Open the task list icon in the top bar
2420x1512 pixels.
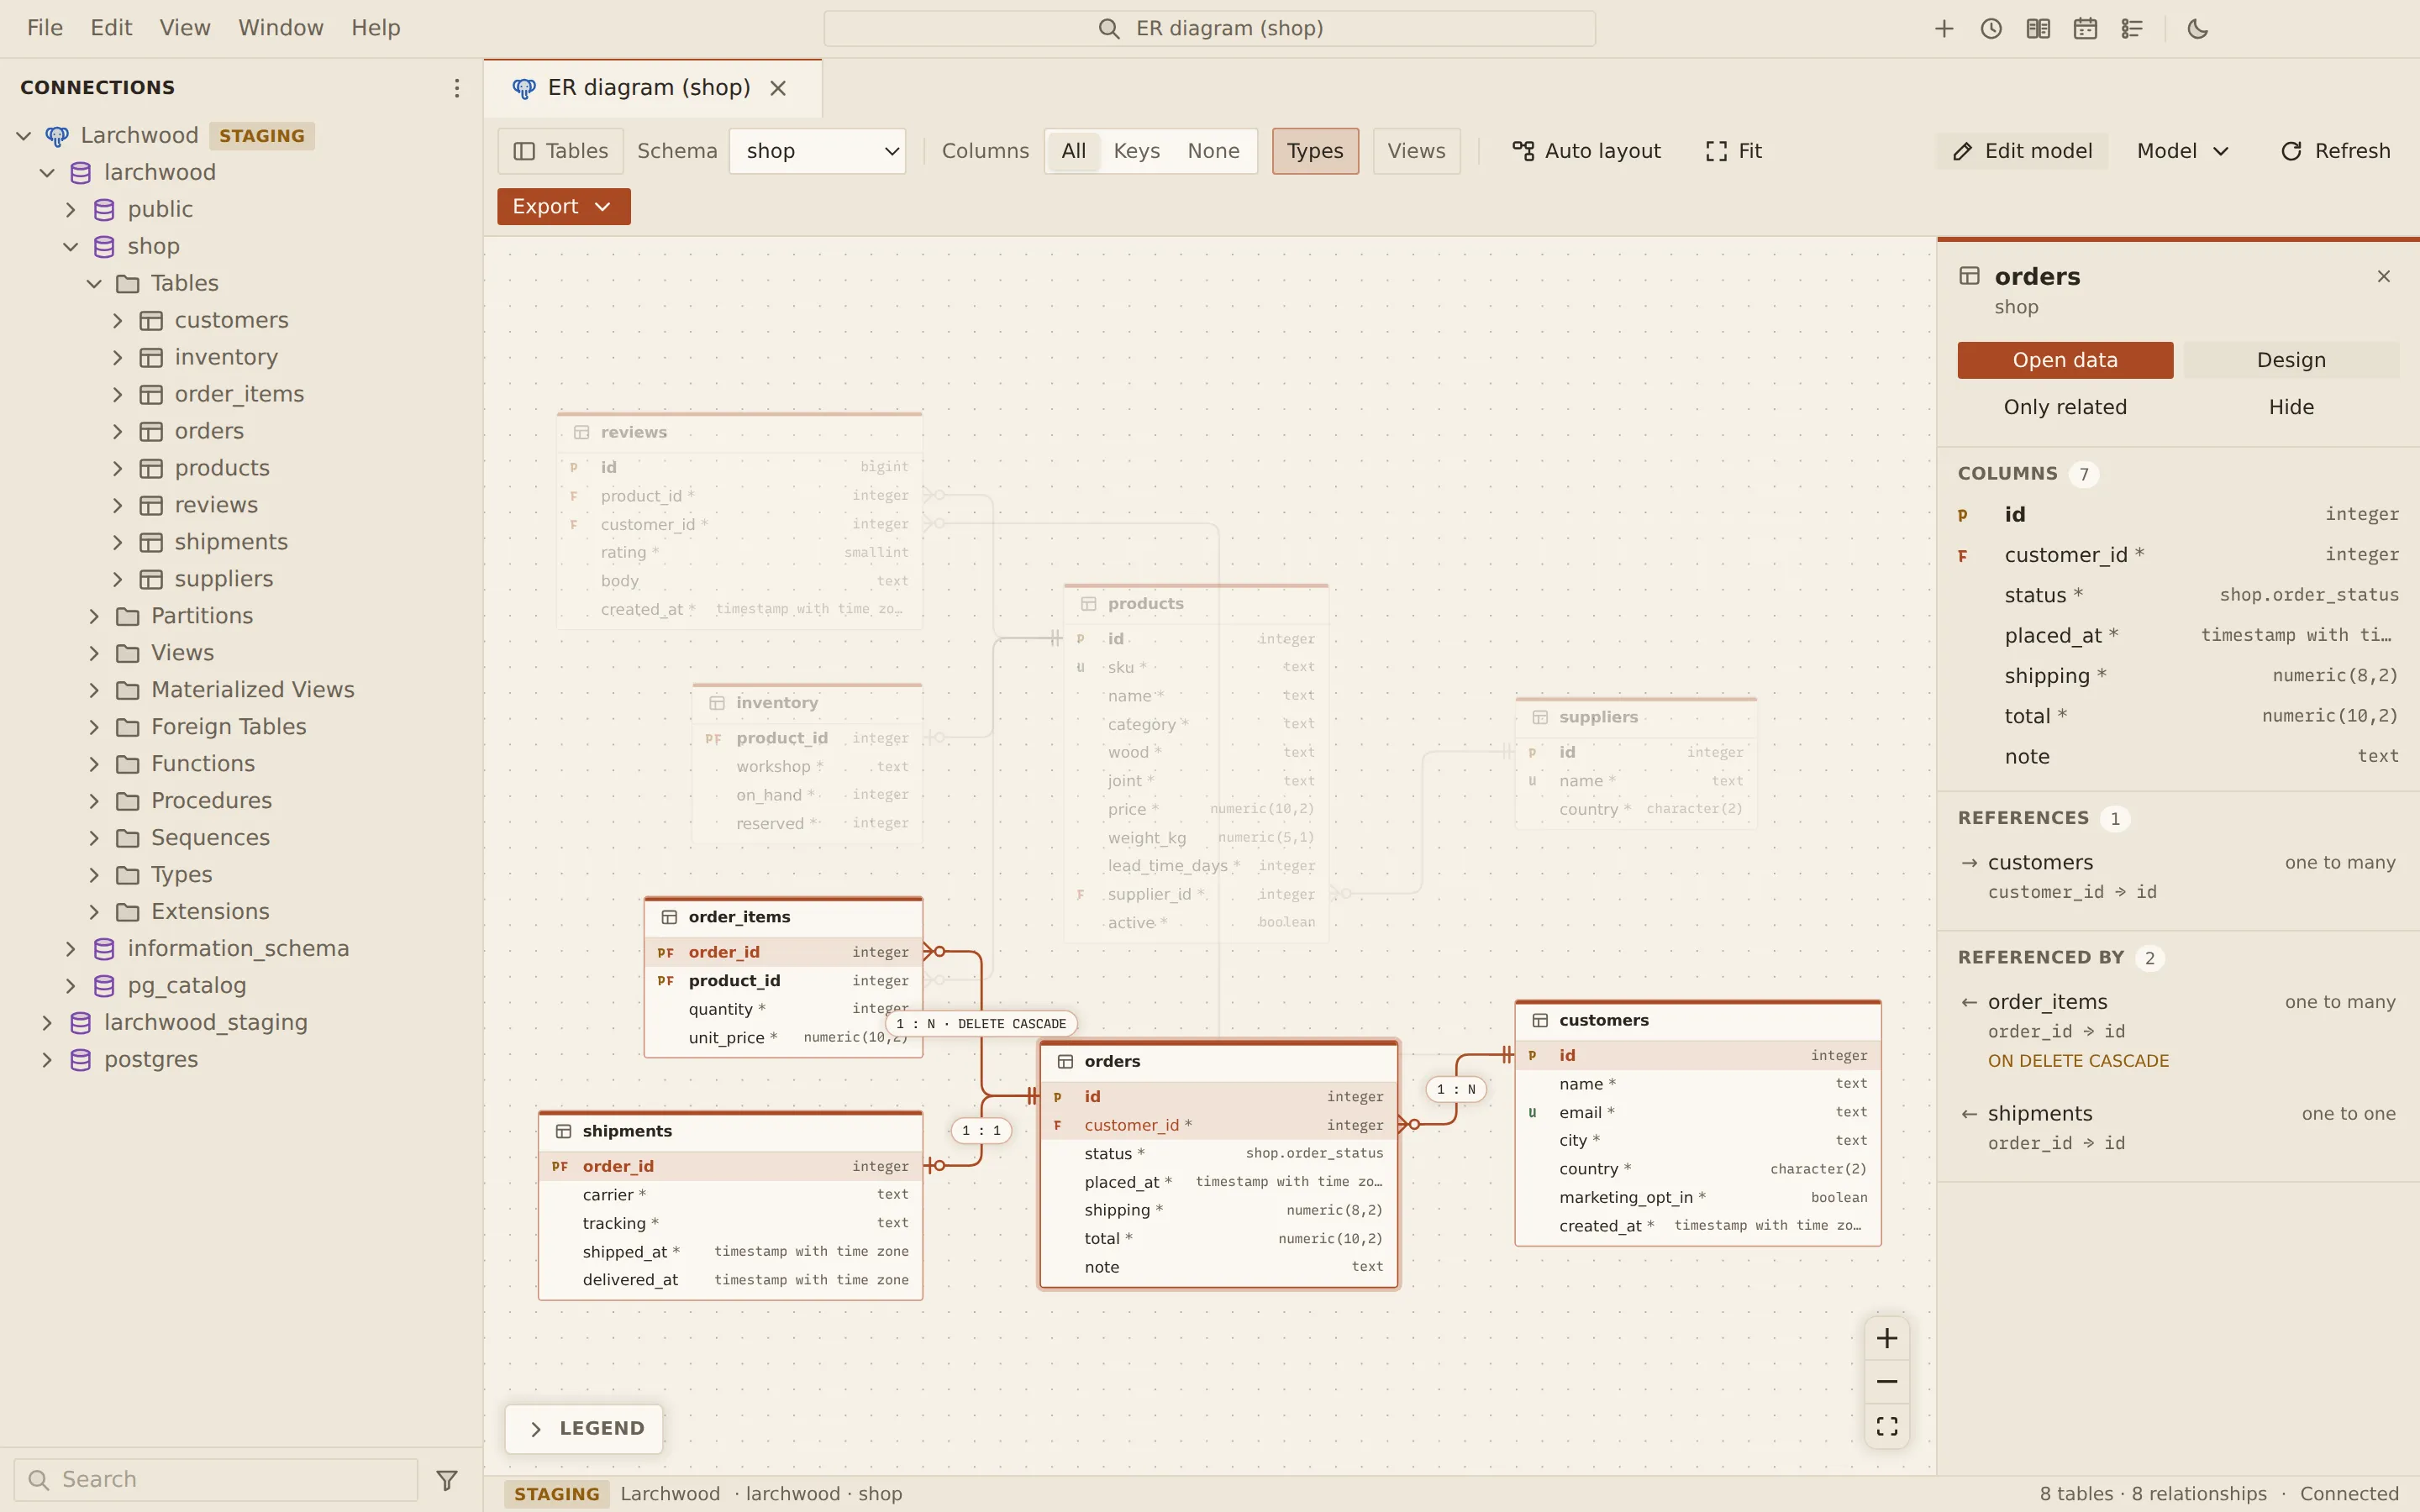[x=2132, y=29]
